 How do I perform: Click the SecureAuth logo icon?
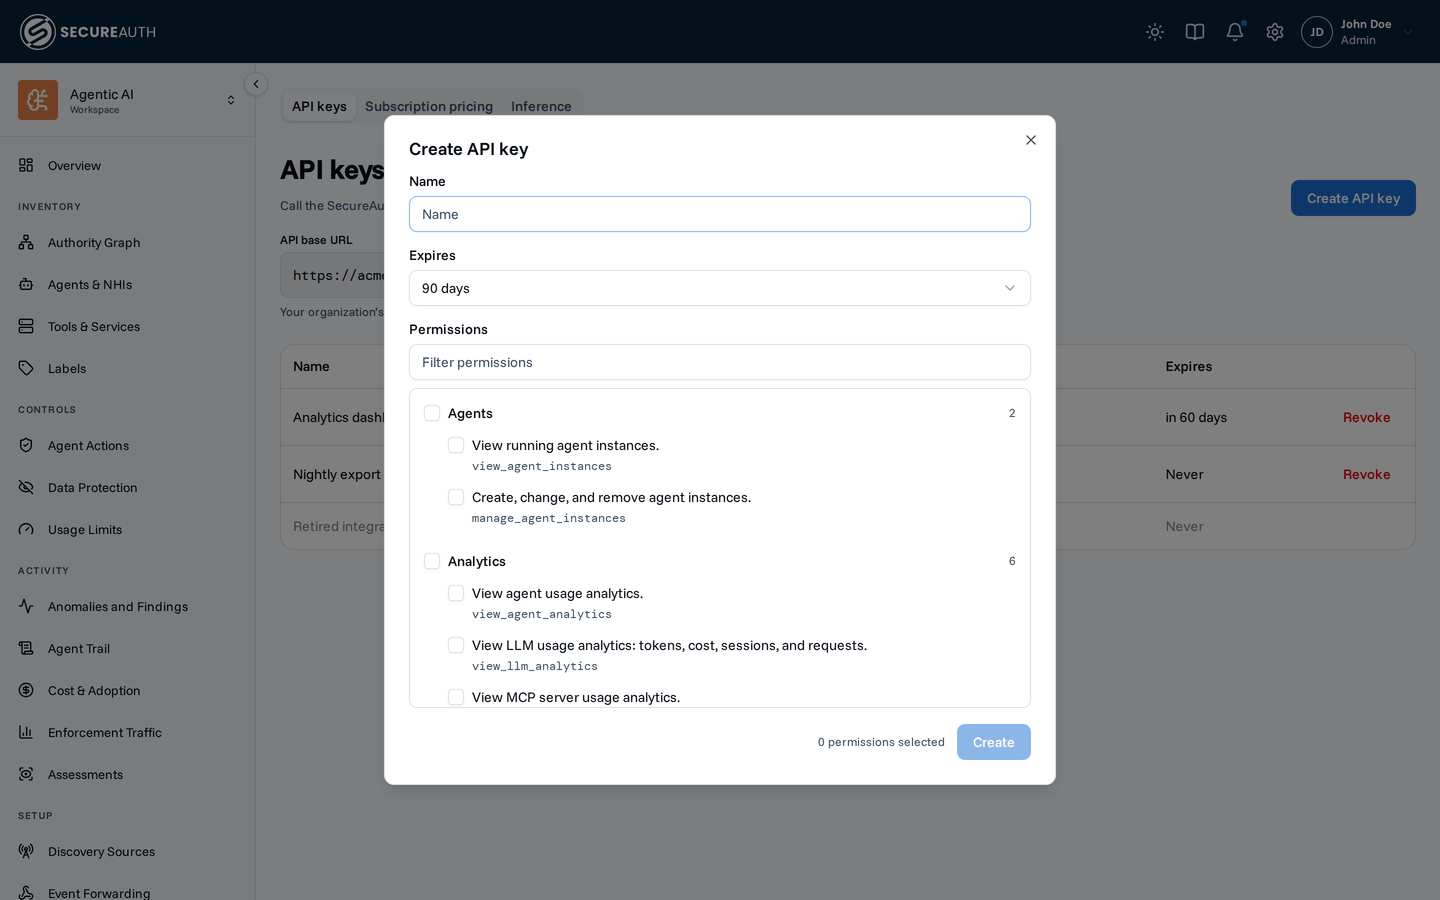pyautogui.click(x=37, y=32)
